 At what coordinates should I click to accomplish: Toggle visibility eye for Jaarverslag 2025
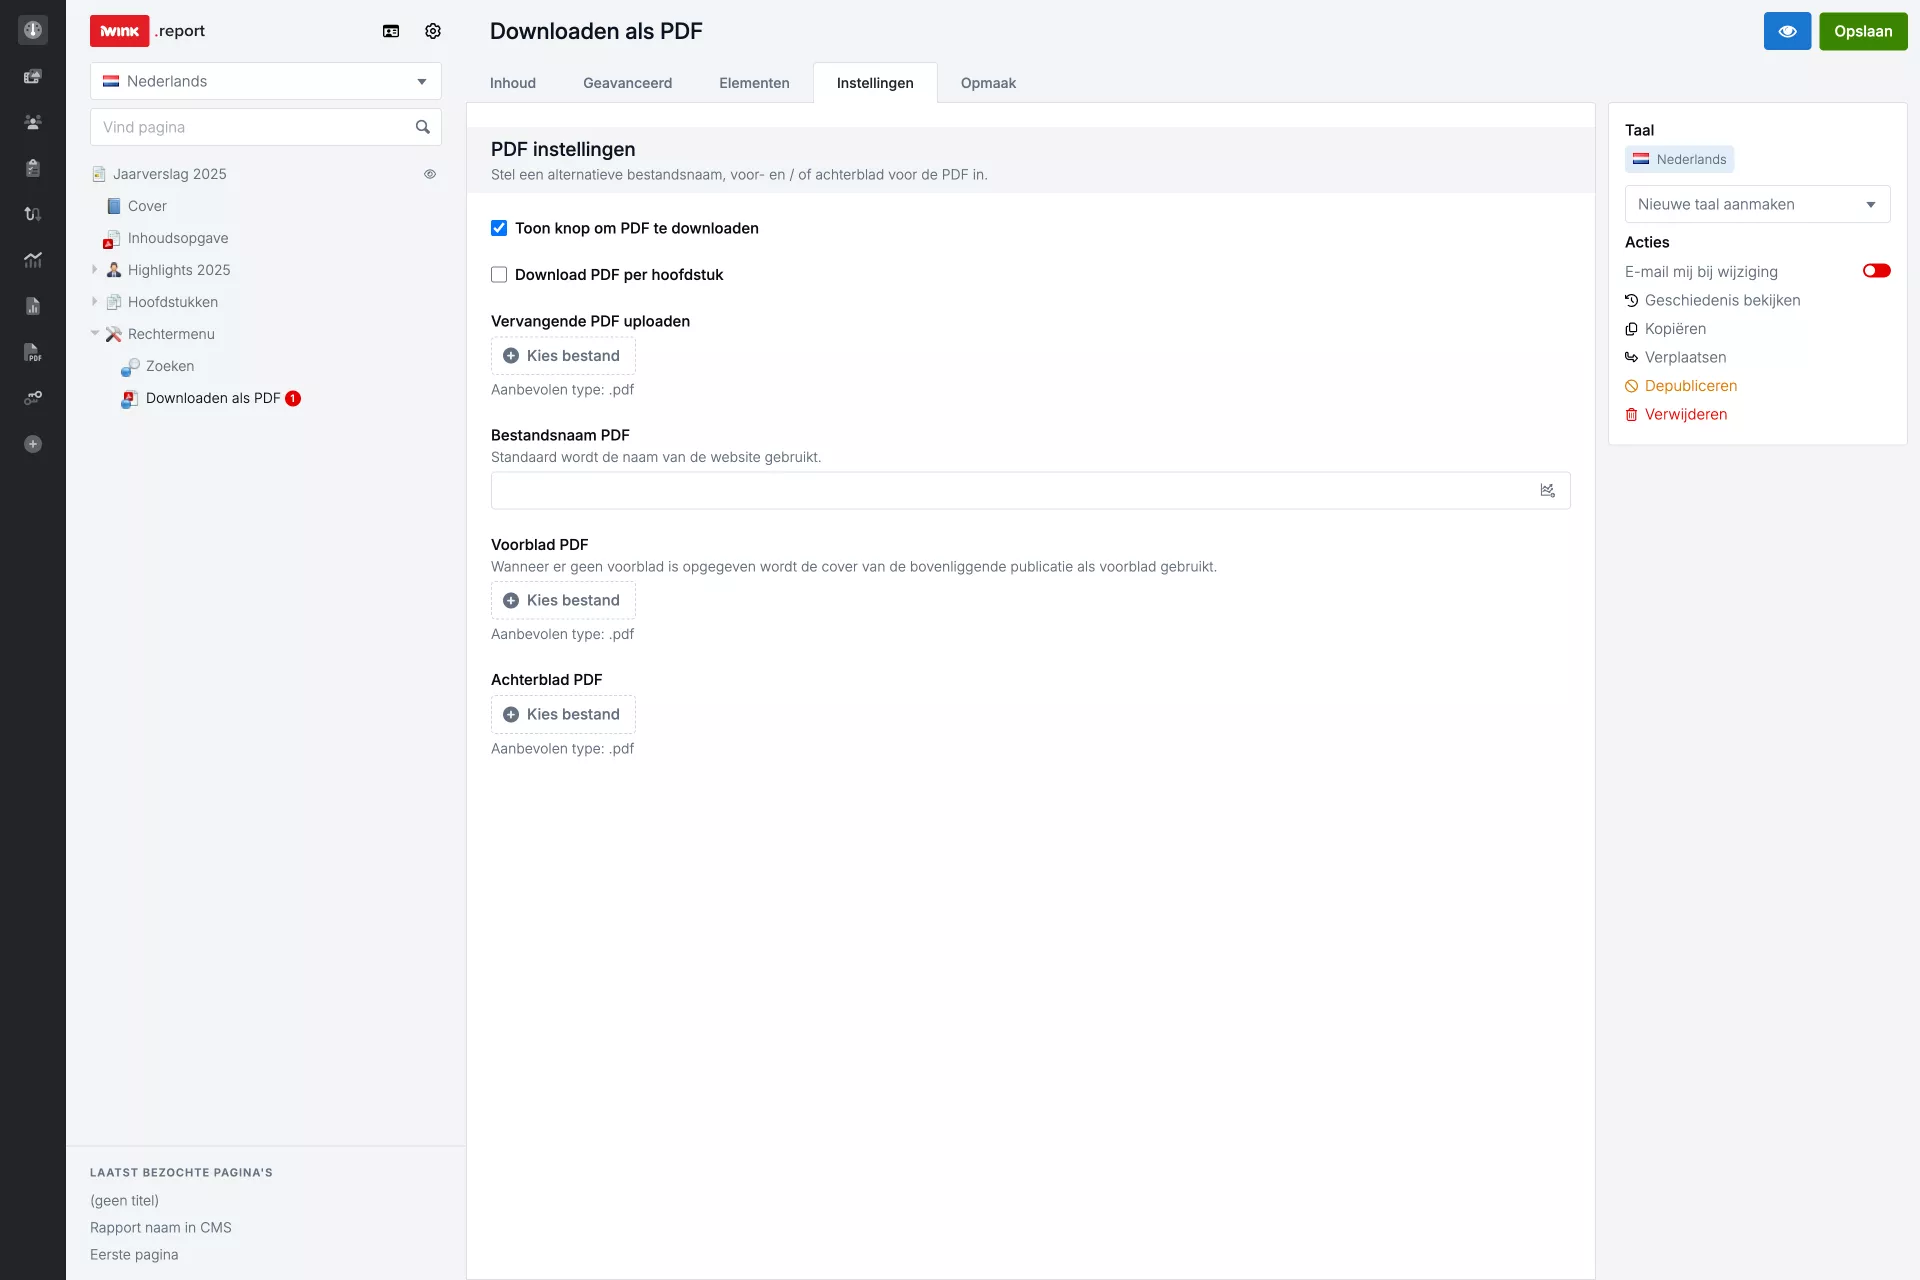point(430,174)
